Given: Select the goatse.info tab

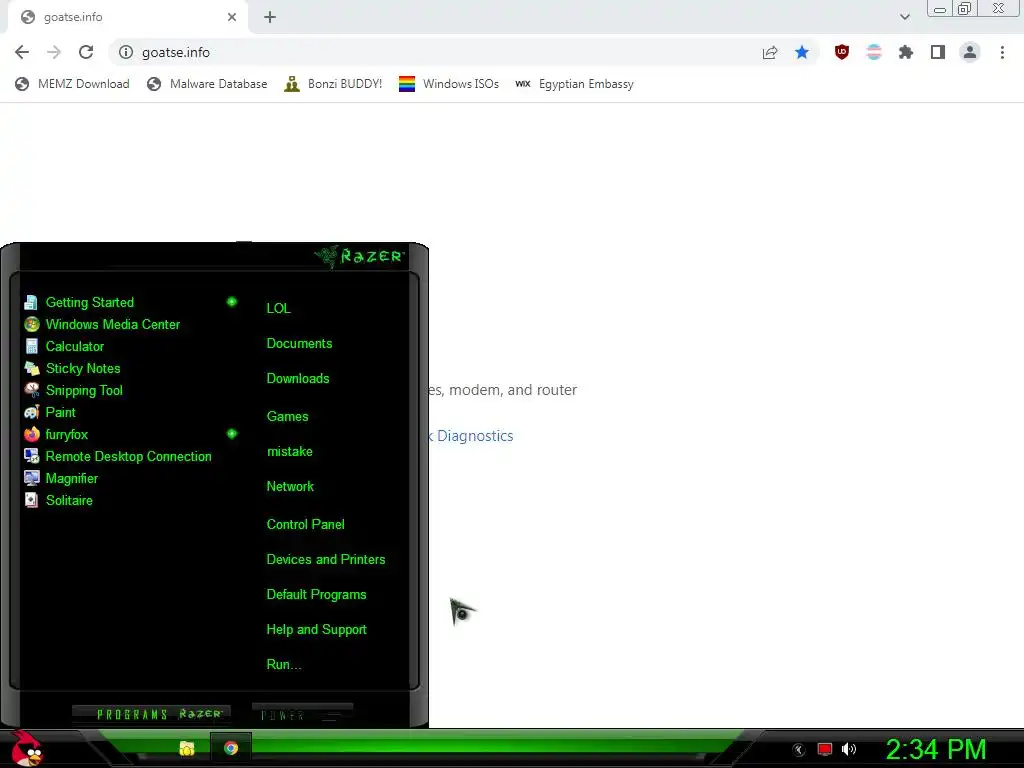Looking at the screenshot, I should coord(127,17).
